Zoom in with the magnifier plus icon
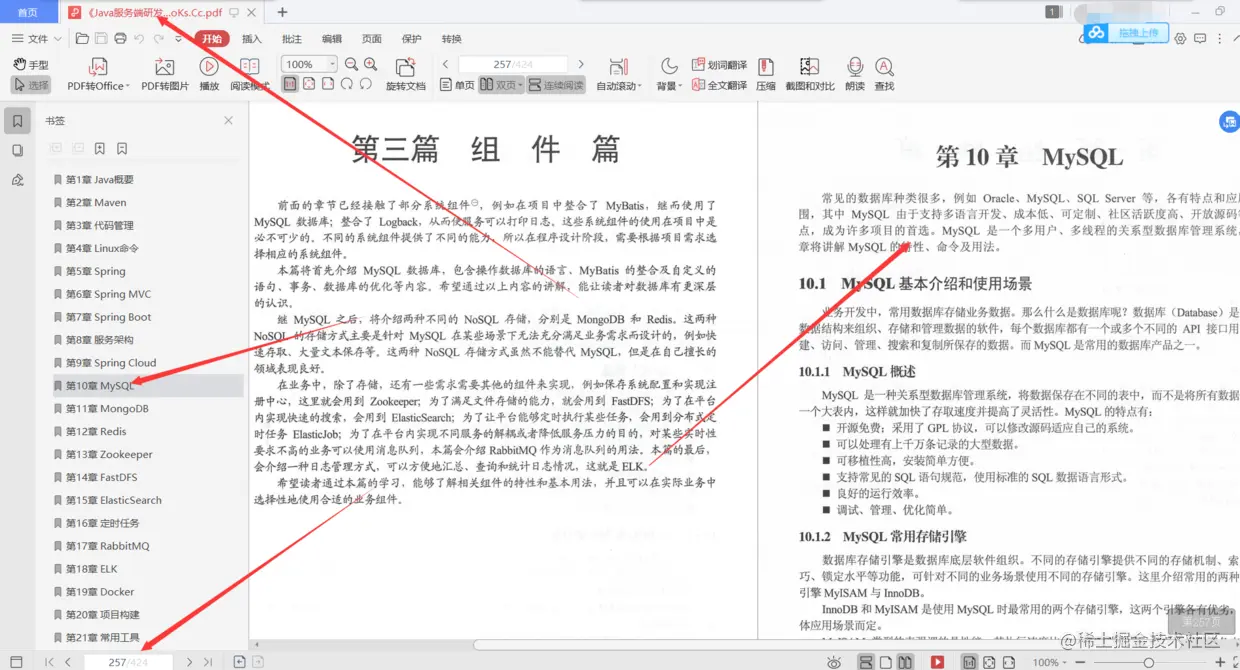Viewport: 1240px width, 670px height. [x=370, y=64]
